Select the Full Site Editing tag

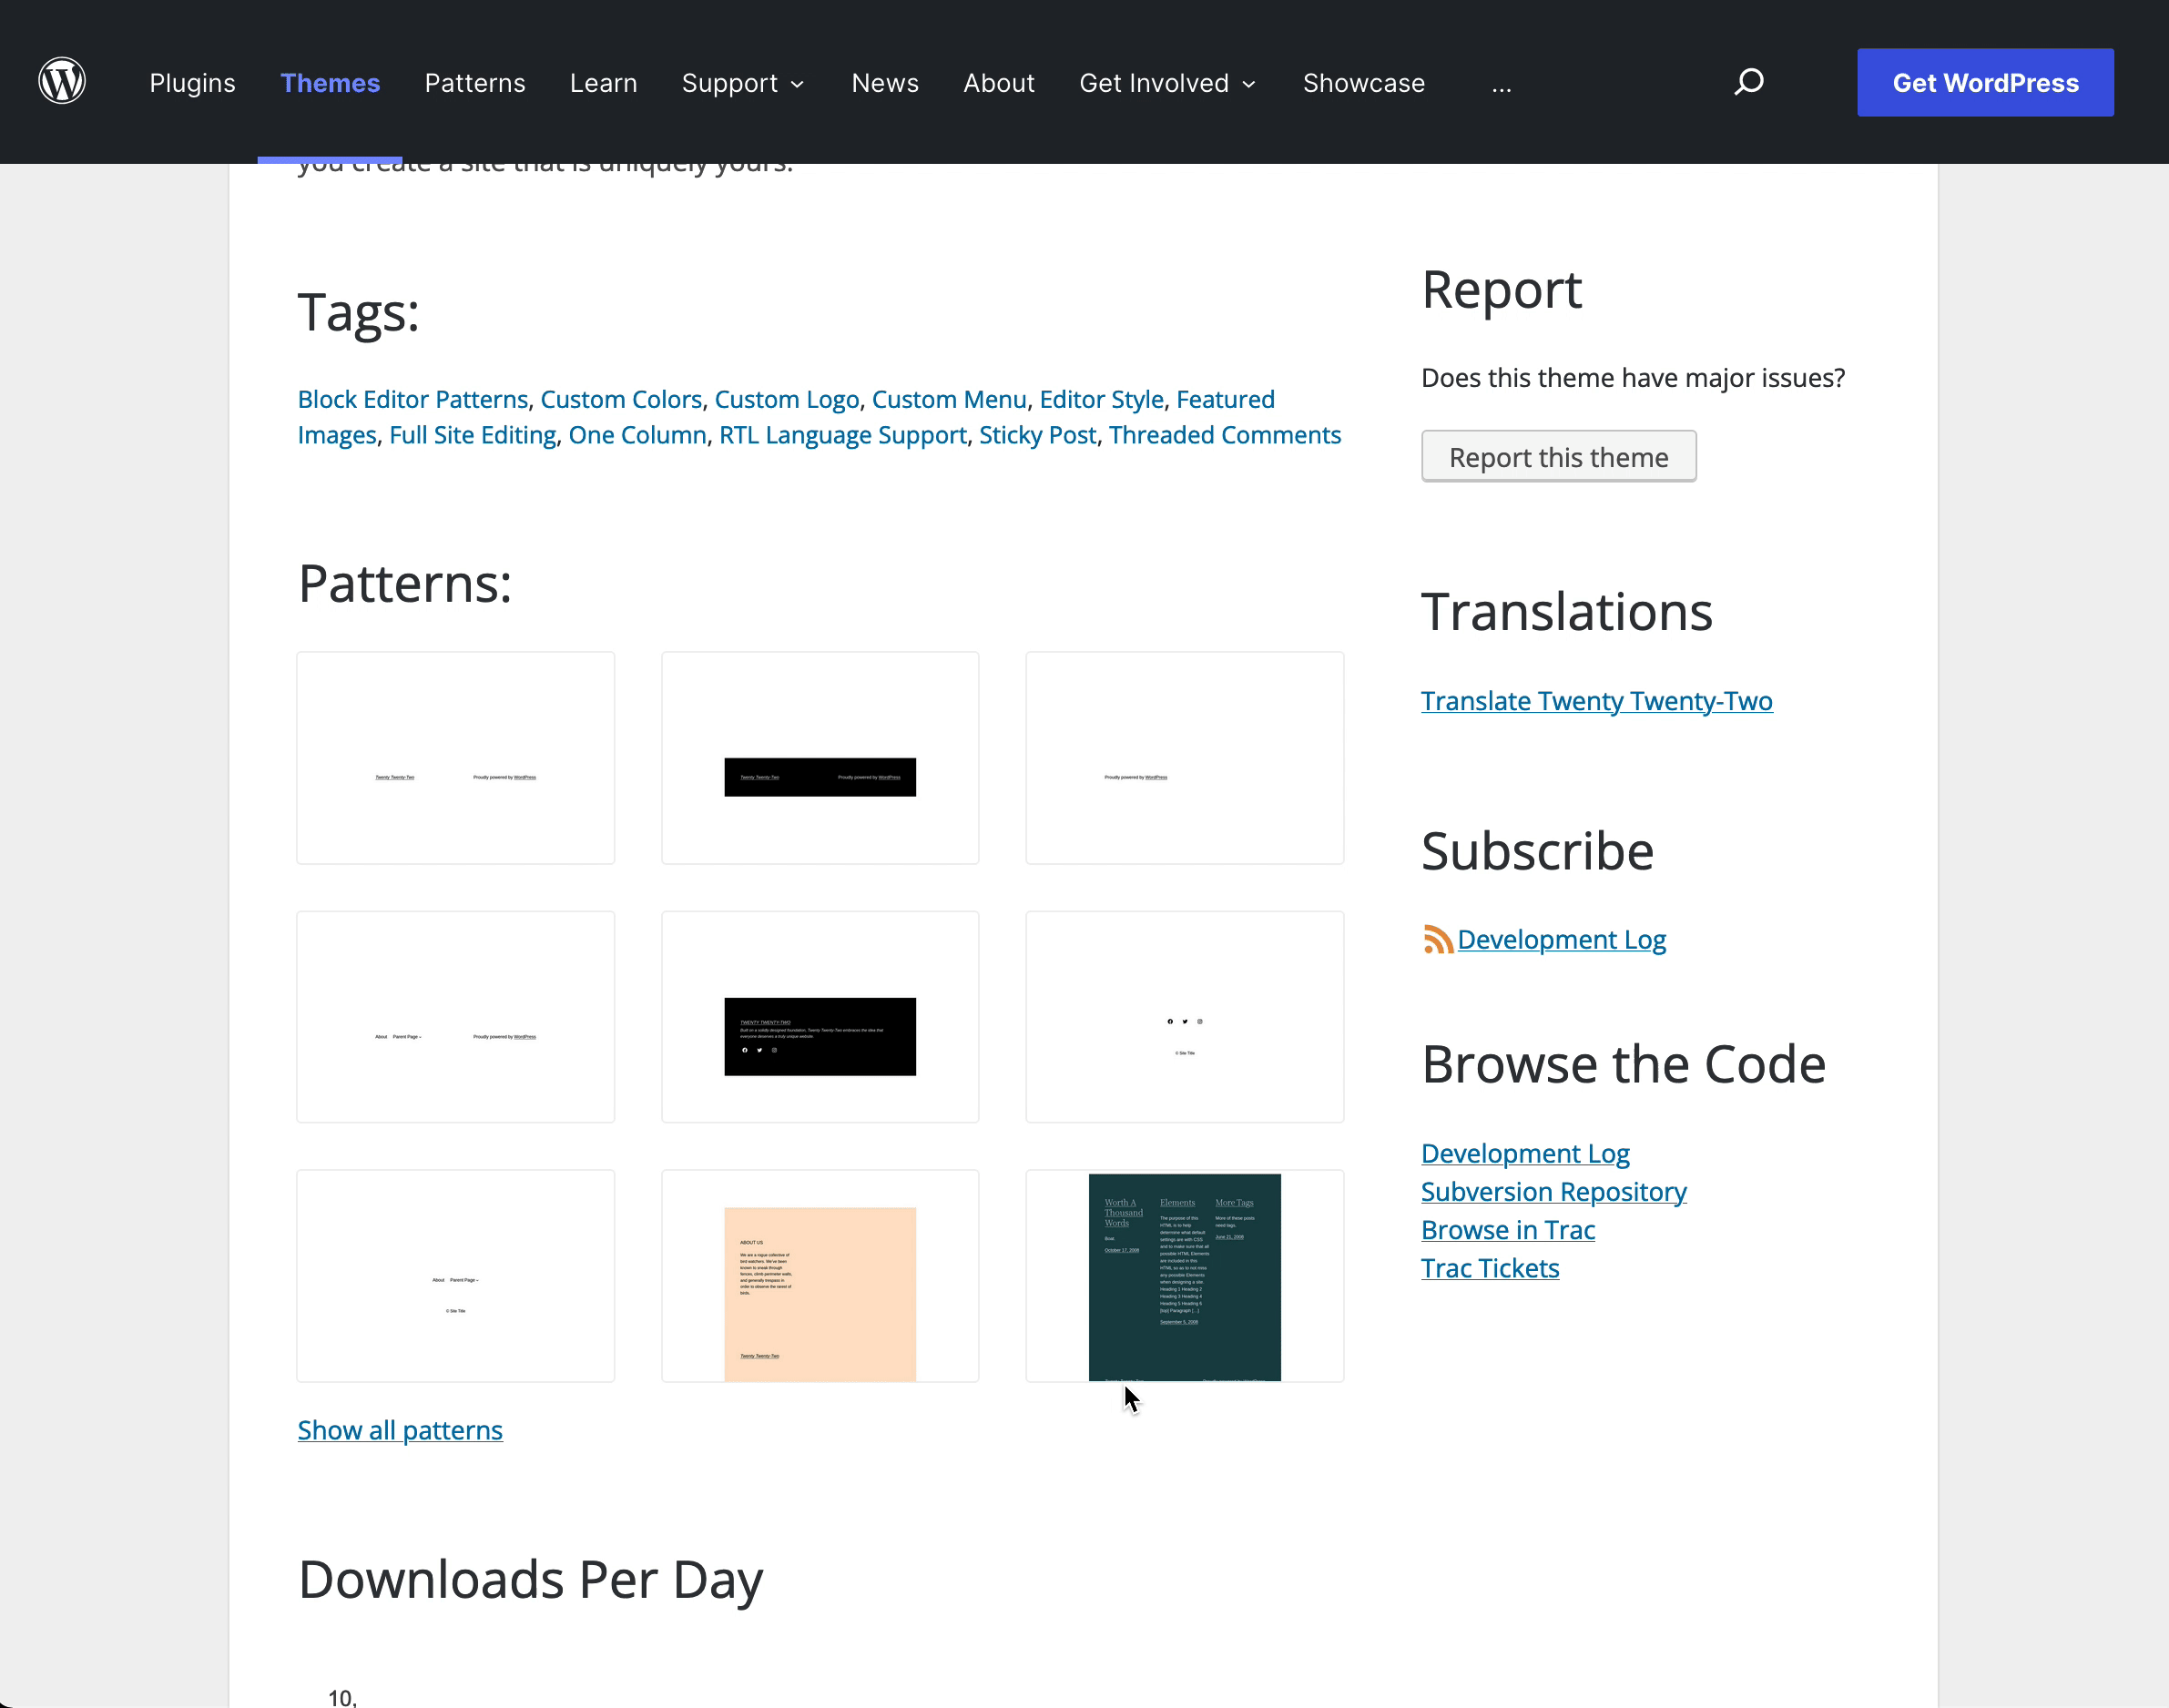coord(472,435)
